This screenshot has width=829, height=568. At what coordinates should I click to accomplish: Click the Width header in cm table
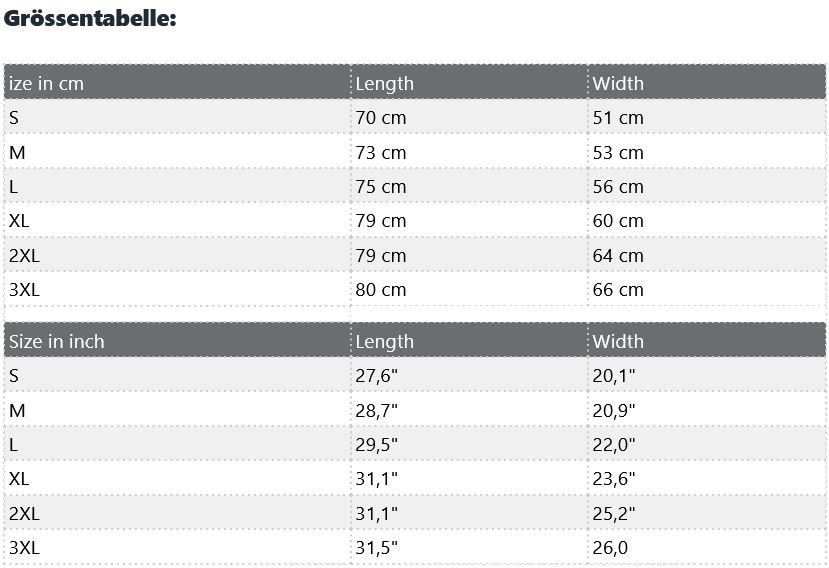pos(618,83)
